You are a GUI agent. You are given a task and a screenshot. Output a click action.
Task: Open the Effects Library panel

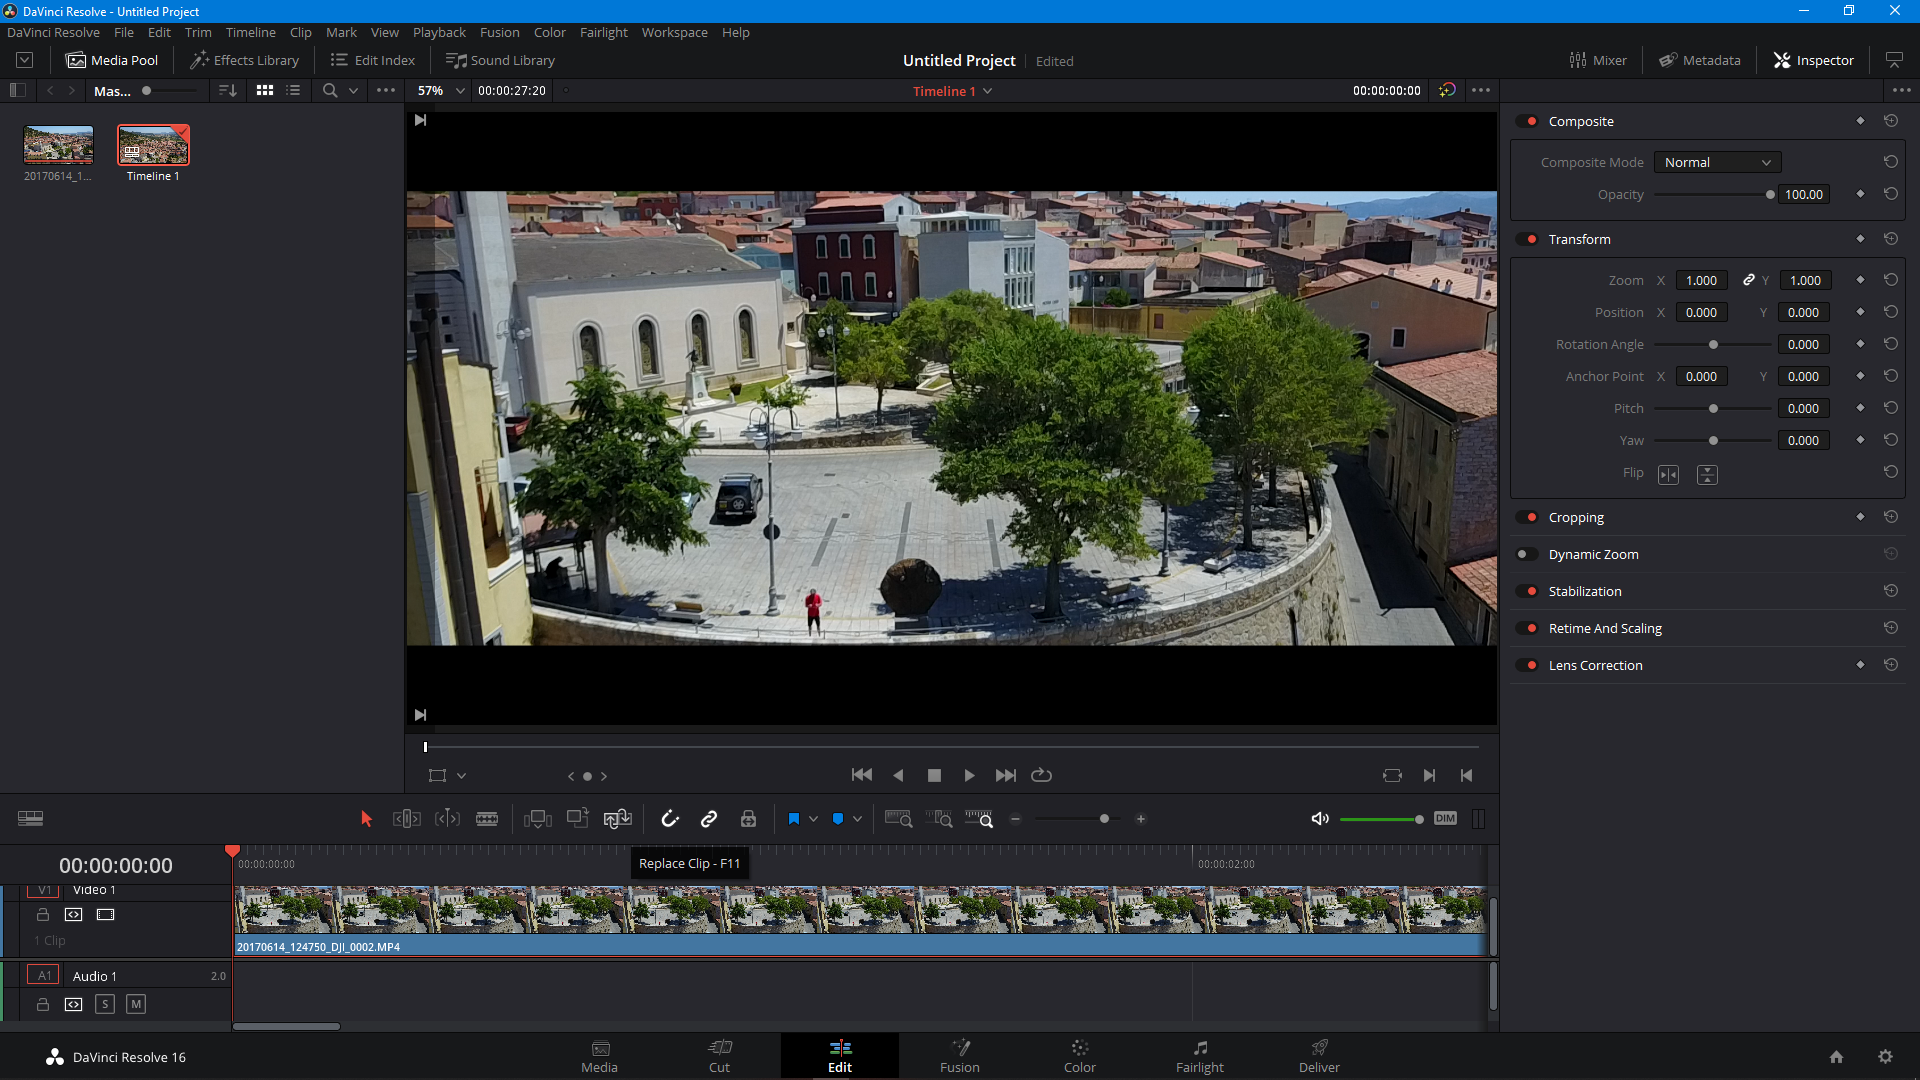pyautogui.click(x=245, y=60)
